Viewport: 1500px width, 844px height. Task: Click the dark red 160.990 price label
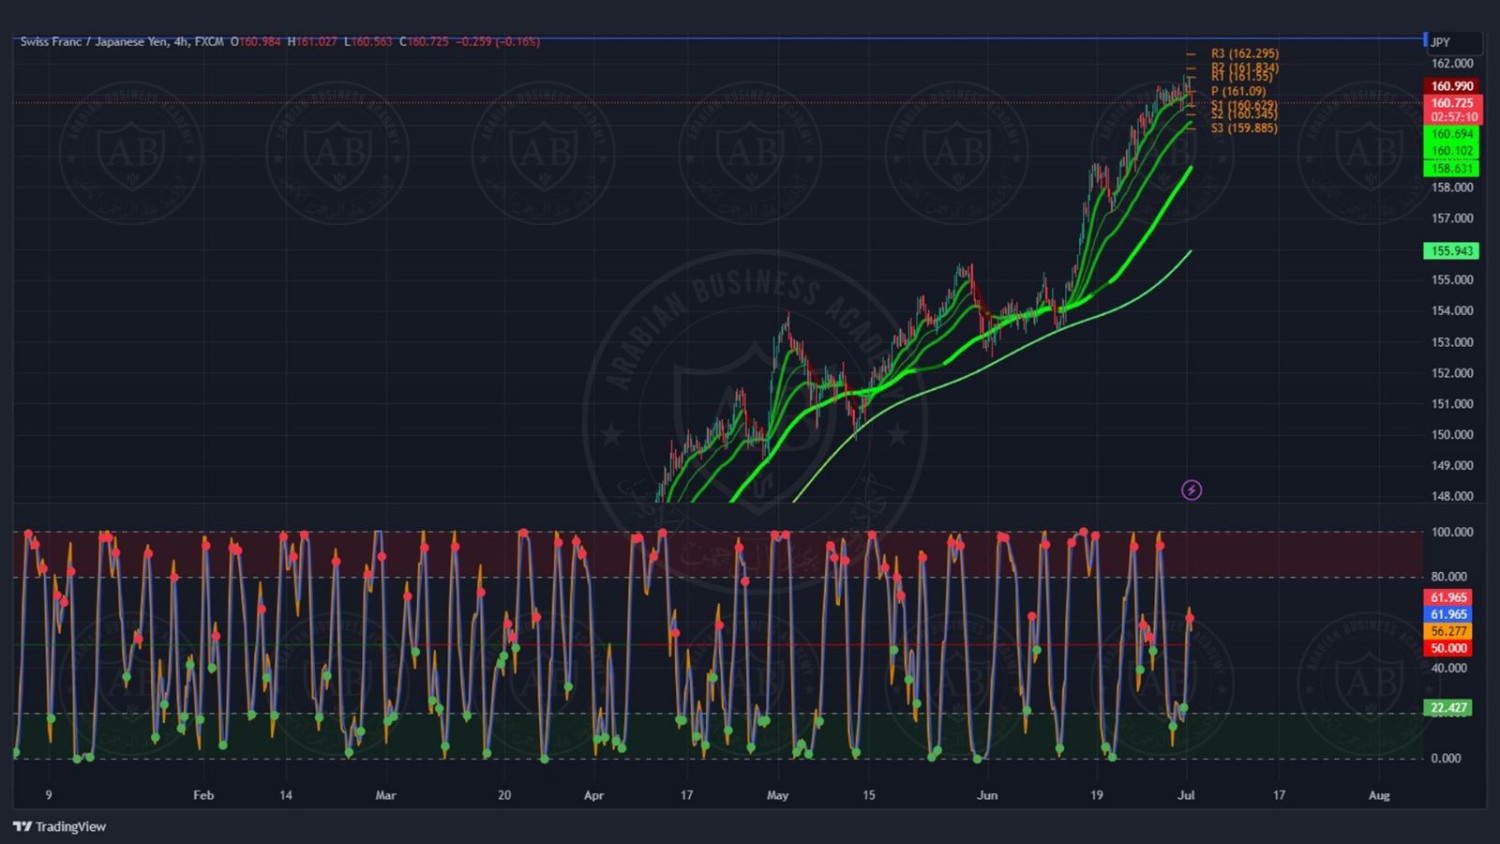coord(1451,87)
